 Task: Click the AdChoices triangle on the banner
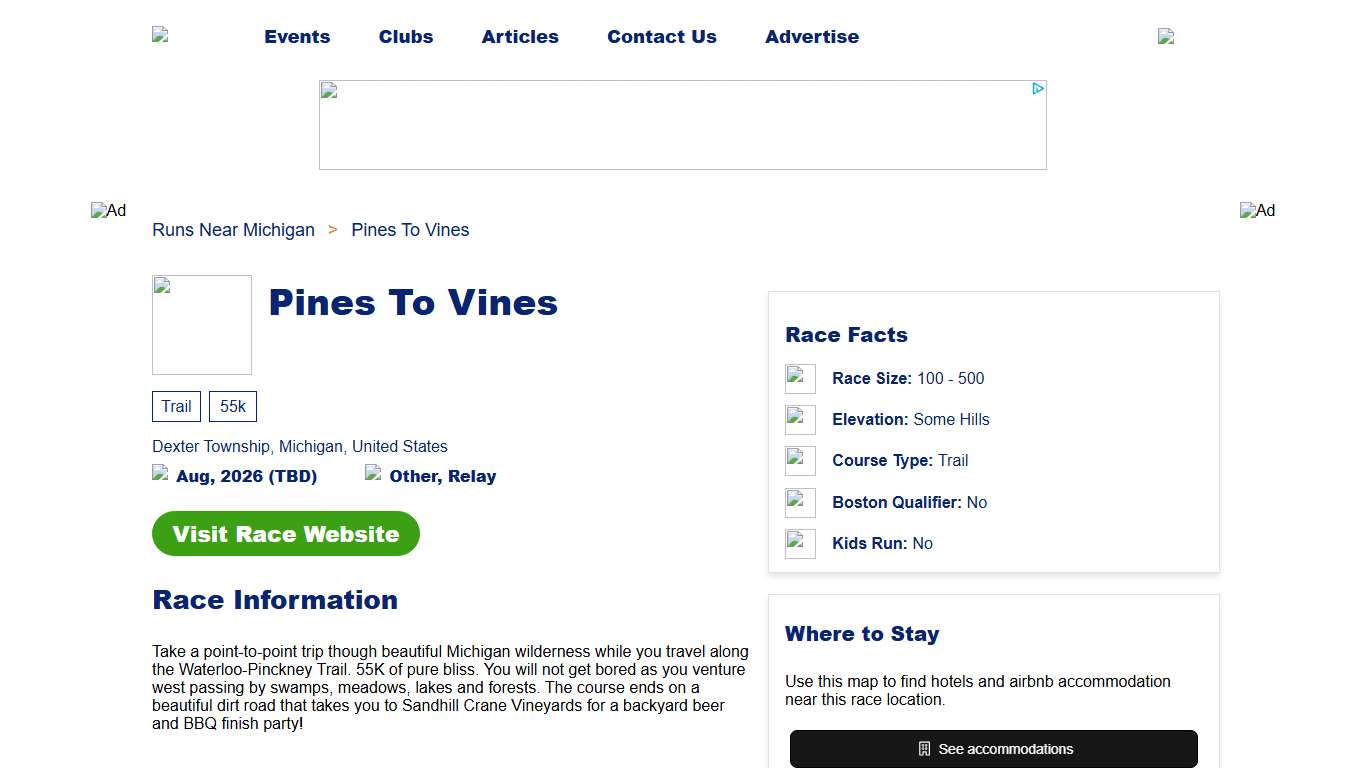[x=1039, y=88]
